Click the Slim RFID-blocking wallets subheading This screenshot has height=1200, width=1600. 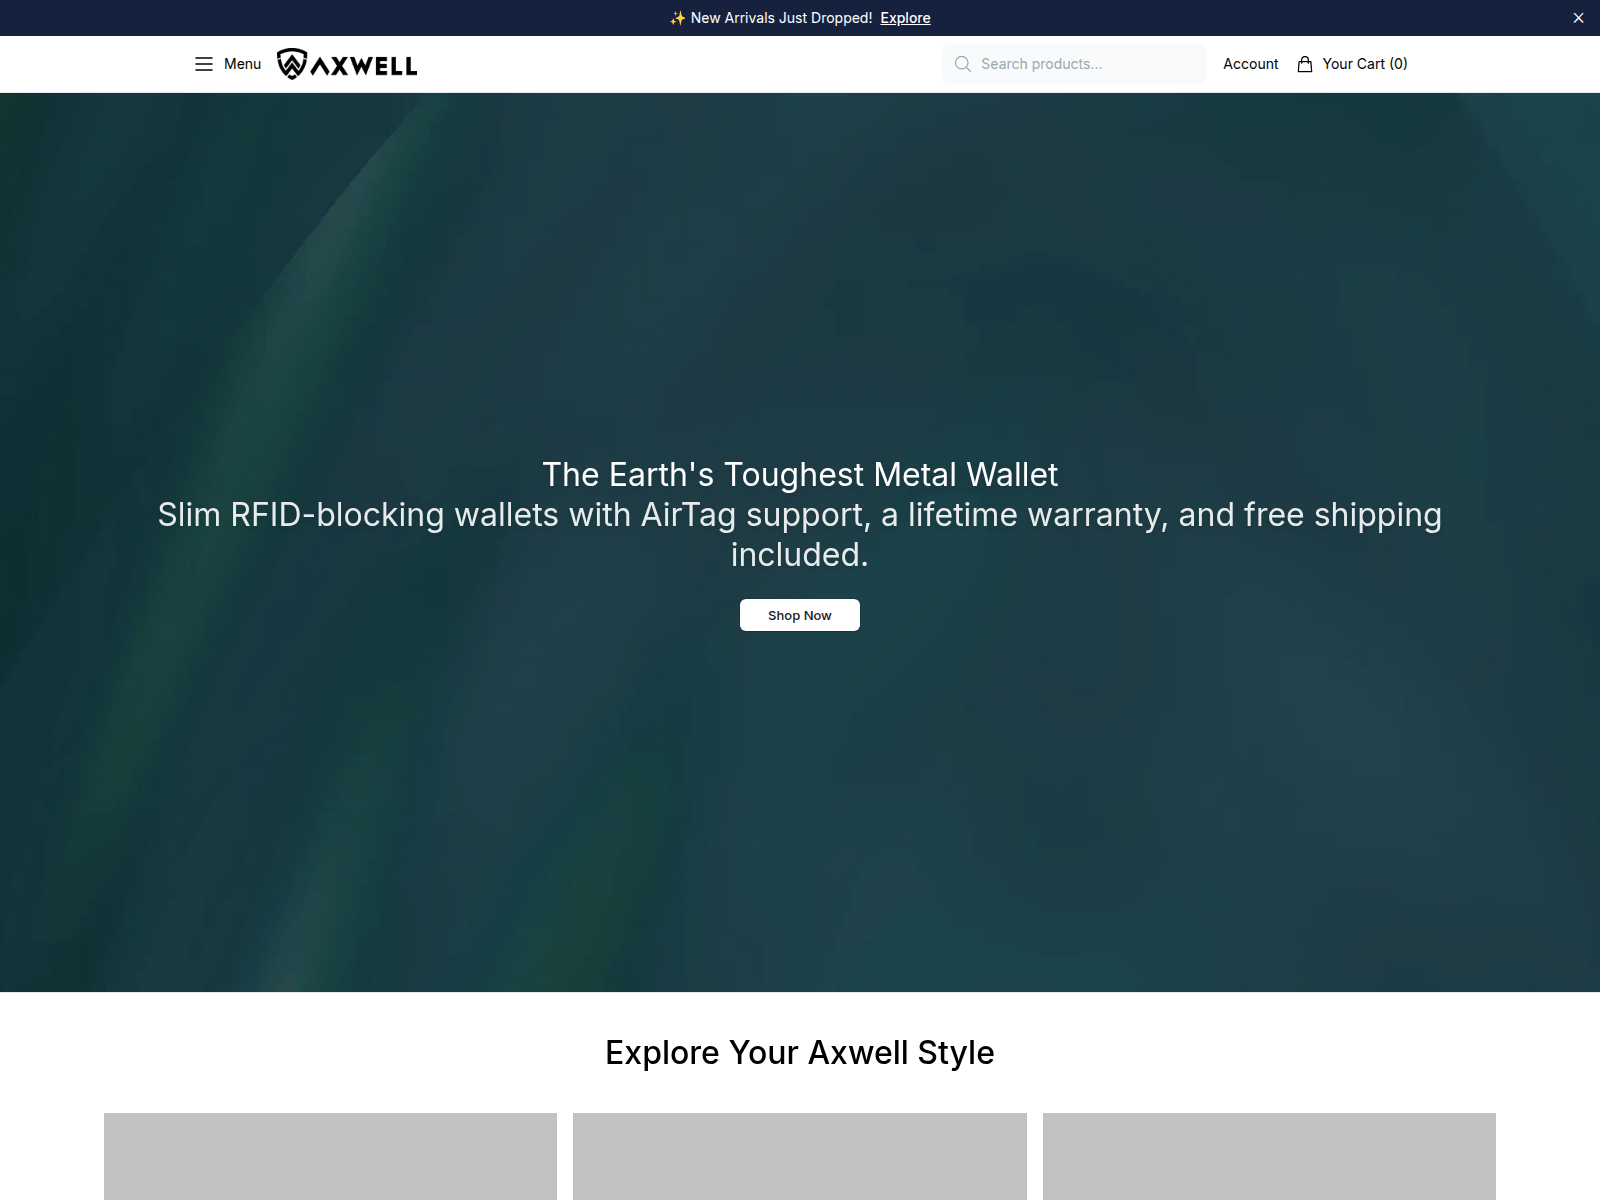tap(800, 535)
